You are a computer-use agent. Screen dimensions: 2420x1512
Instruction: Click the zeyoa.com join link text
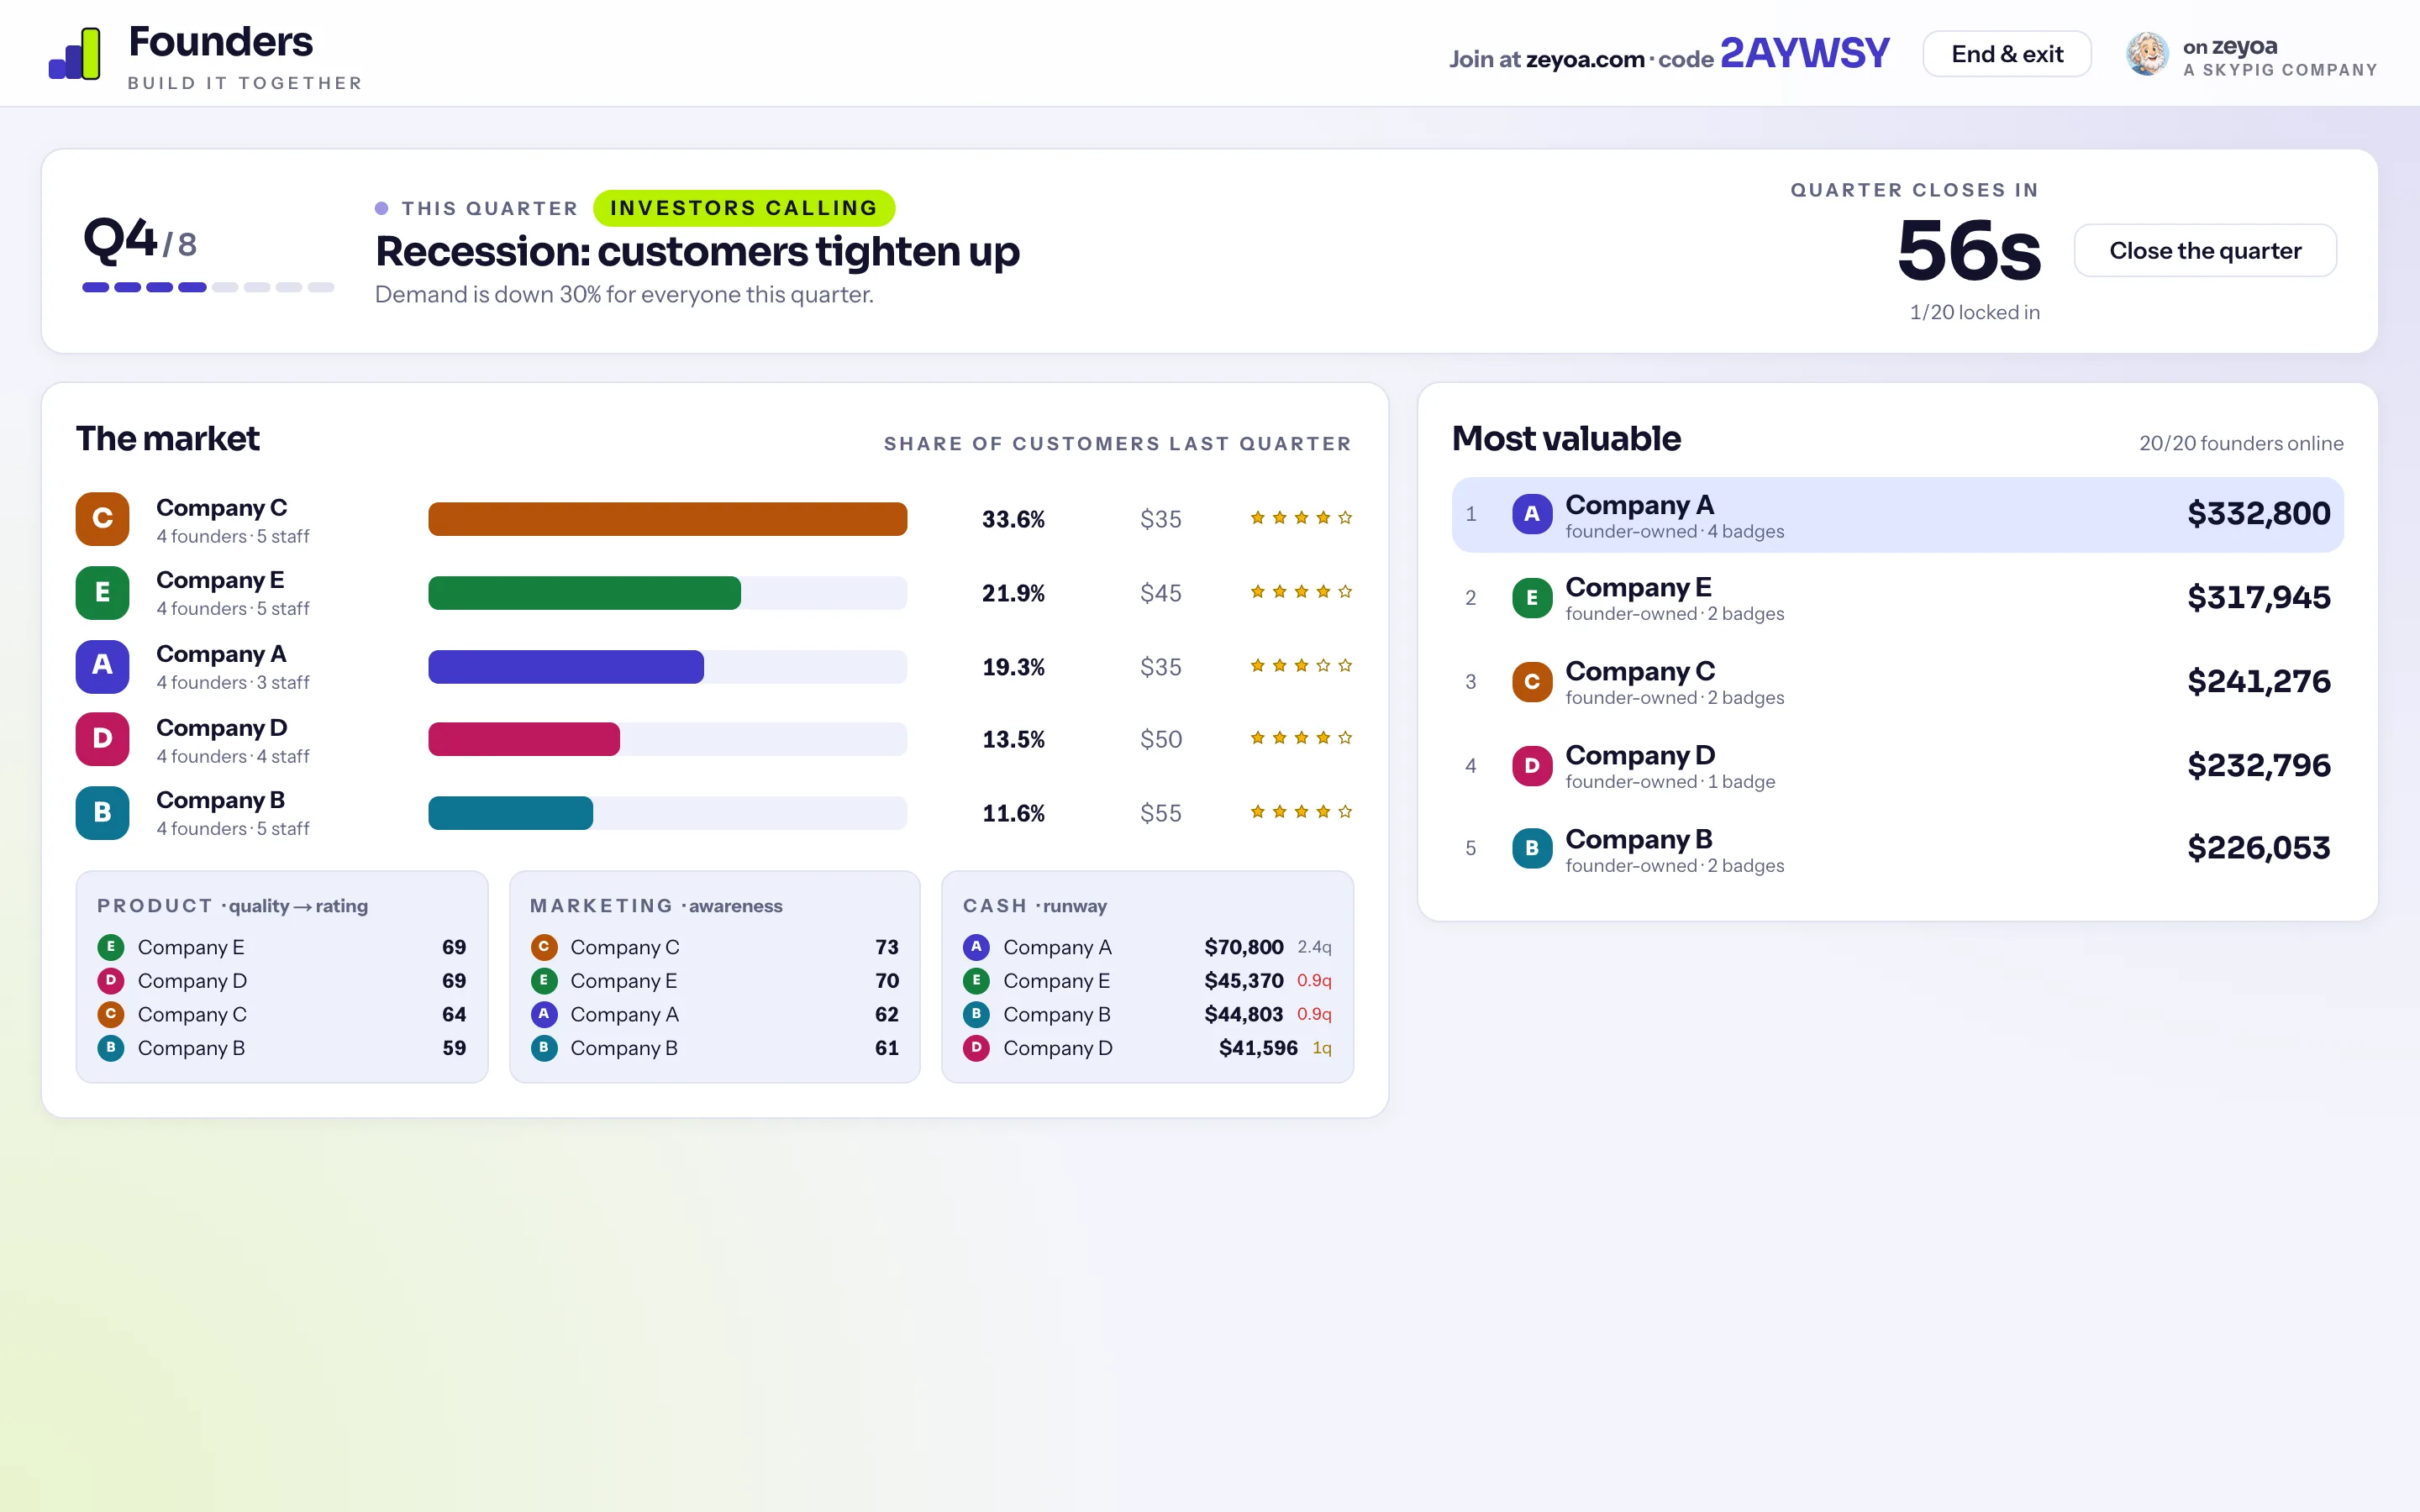(x=1585, y=59)
